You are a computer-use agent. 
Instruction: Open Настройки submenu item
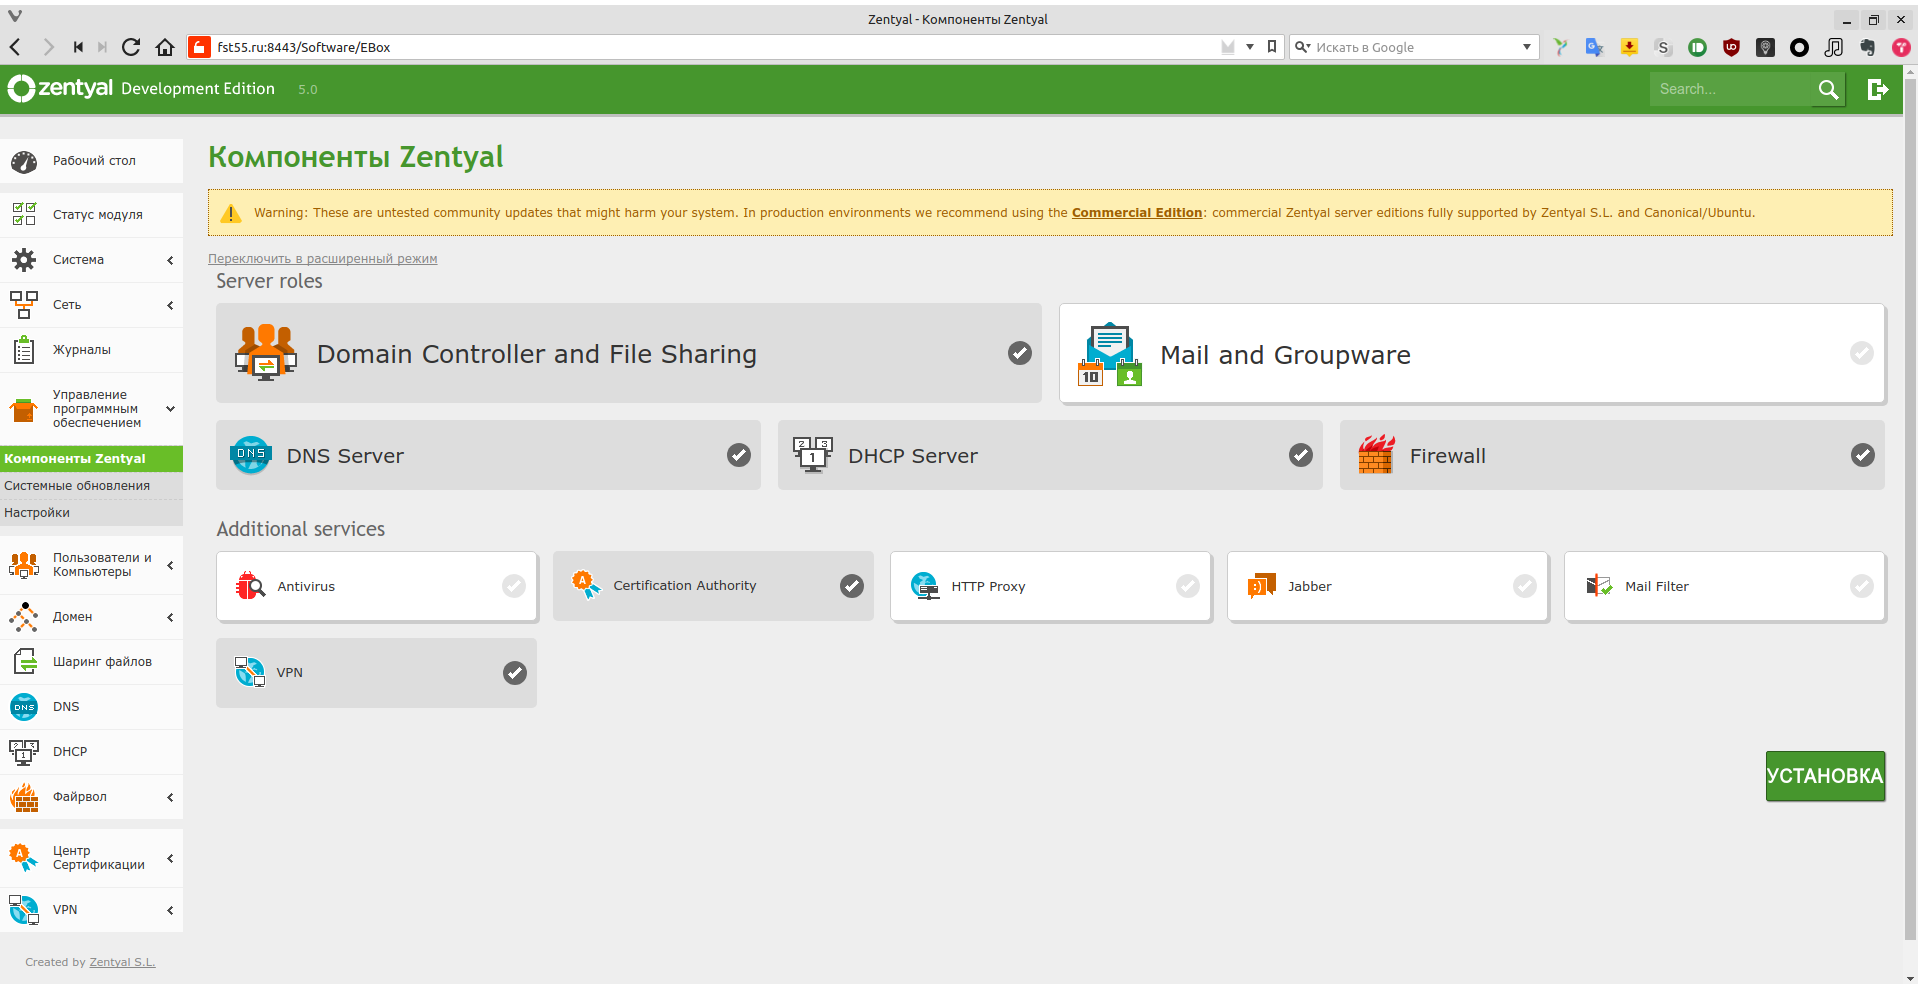pyautogui.click(x=91, y=513)
